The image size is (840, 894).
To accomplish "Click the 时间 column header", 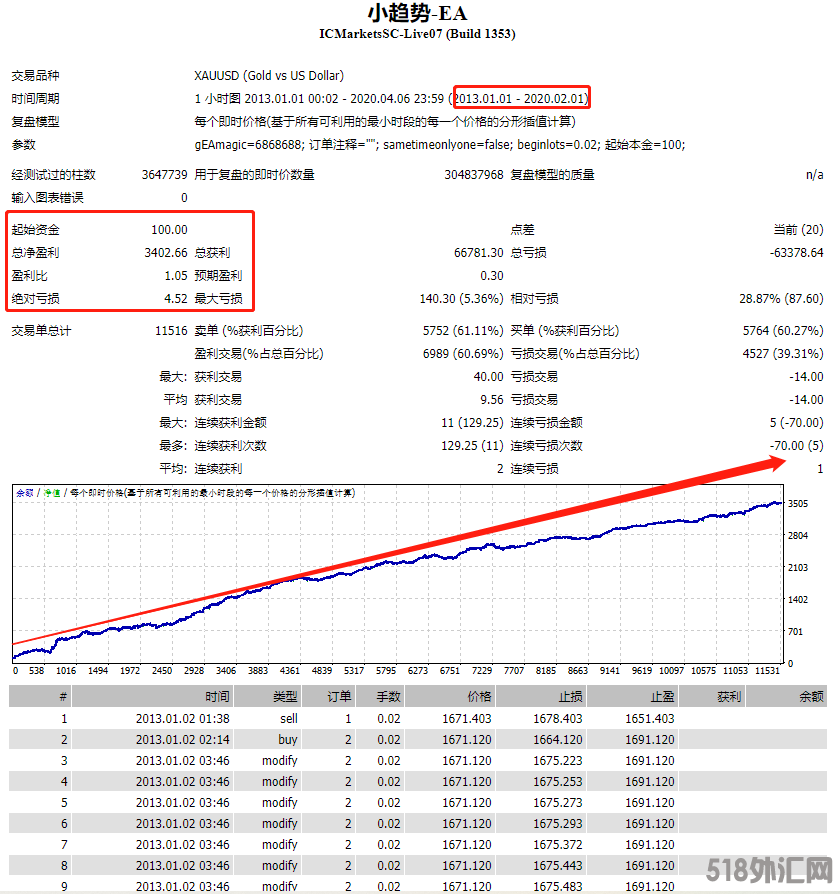I will [x=217, y=696].
